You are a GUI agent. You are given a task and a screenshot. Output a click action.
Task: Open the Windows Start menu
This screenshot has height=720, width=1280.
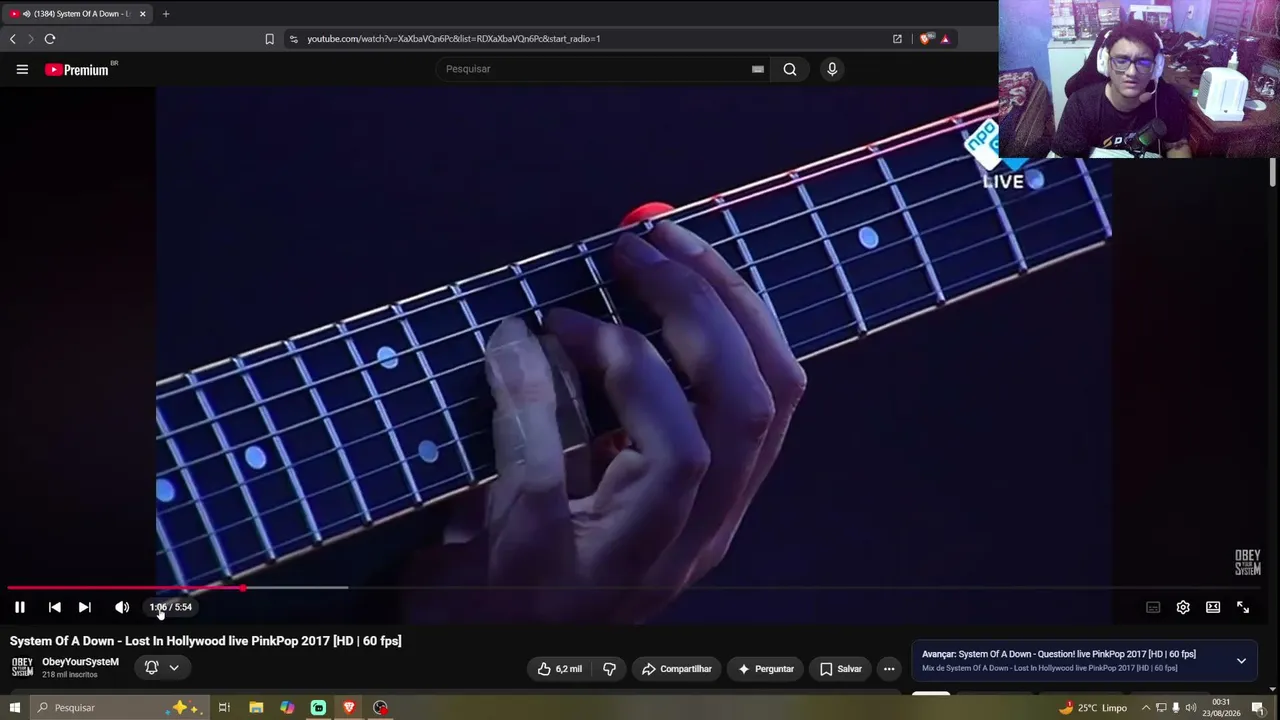coord(14,708)
